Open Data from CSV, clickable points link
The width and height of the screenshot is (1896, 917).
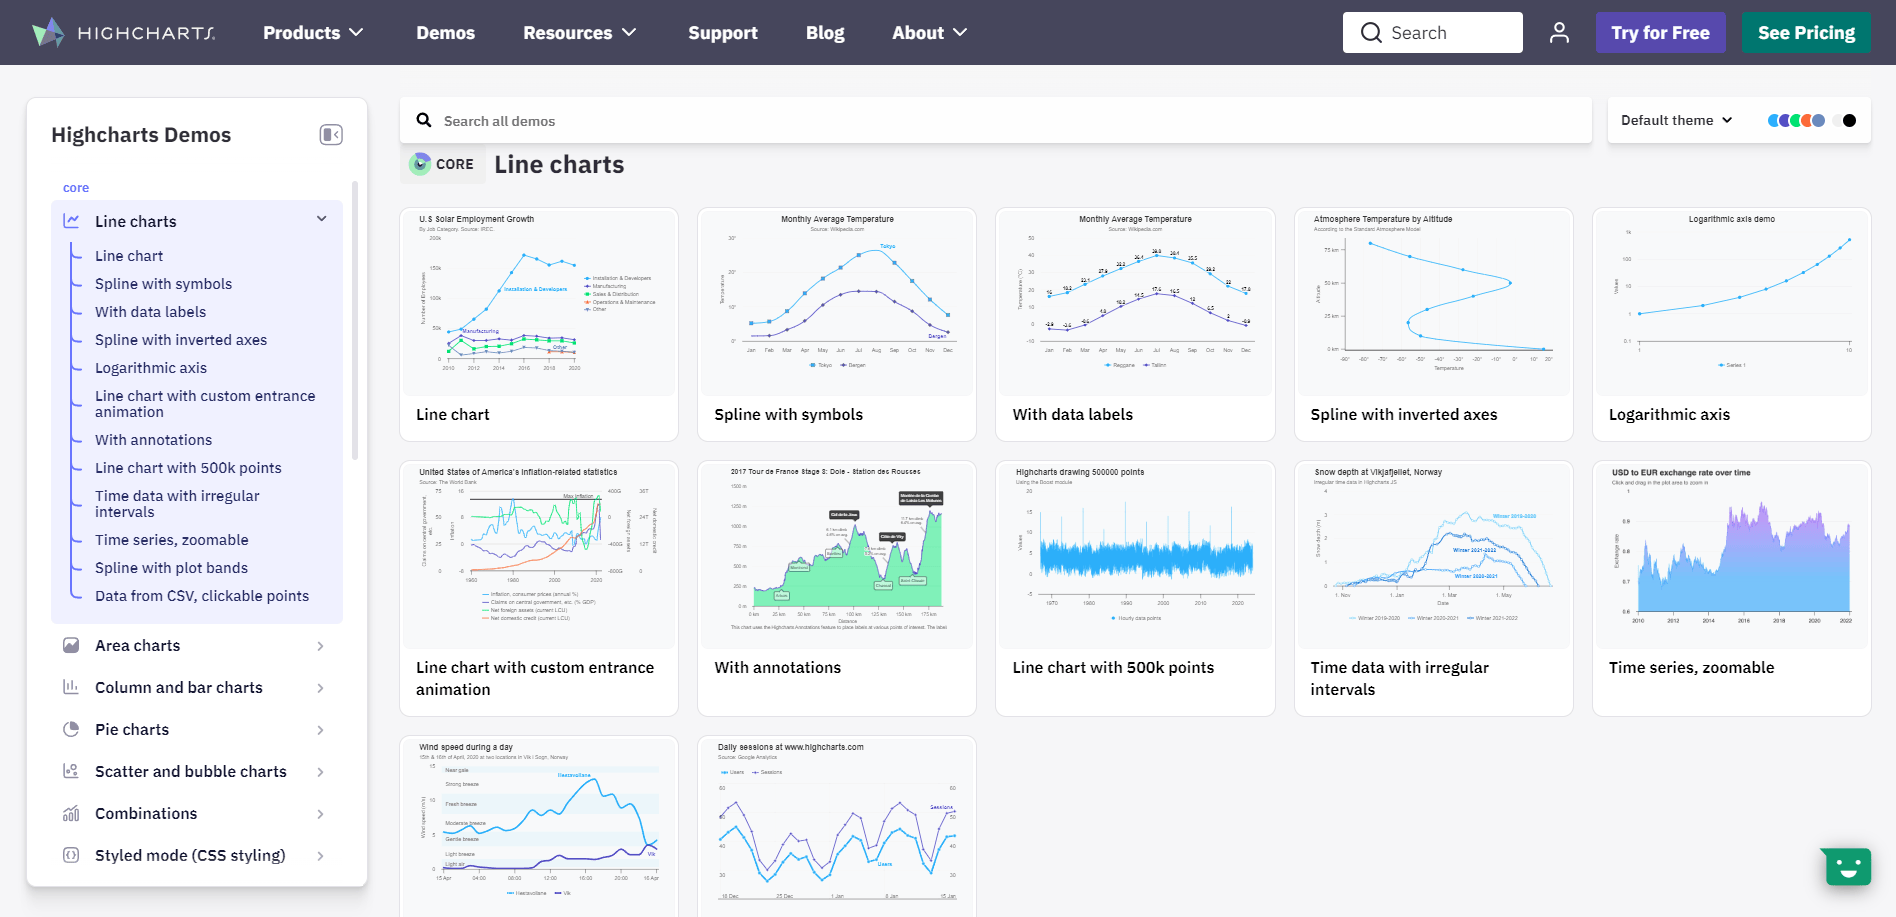[x=202, y=596]
